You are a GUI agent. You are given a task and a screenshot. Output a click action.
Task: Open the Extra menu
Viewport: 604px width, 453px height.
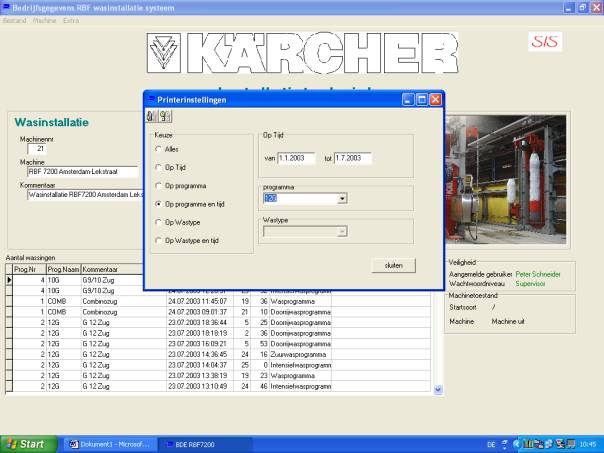click(71, 20)
